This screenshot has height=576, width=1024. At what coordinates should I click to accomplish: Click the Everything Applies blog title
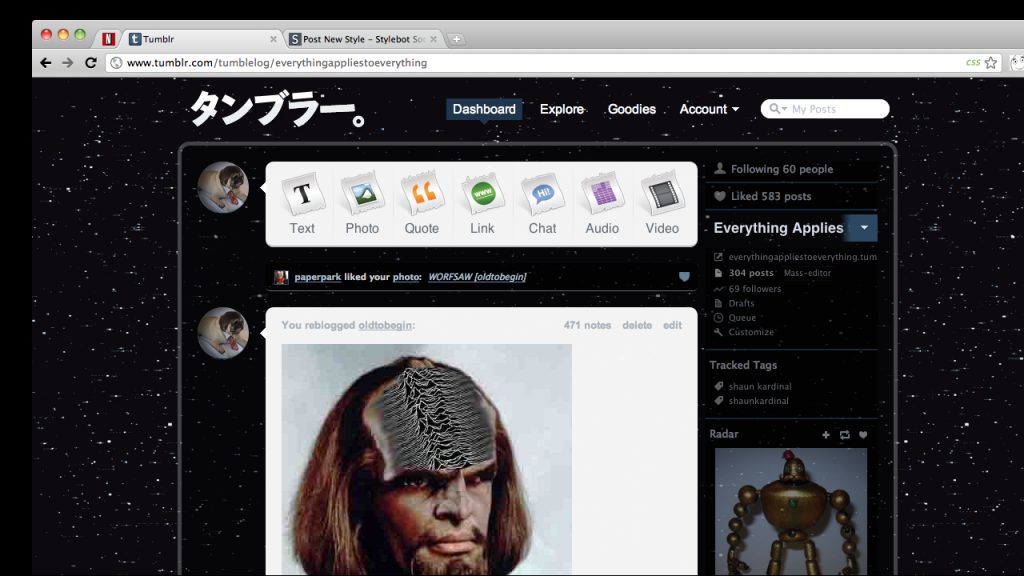tap(778, 228)
